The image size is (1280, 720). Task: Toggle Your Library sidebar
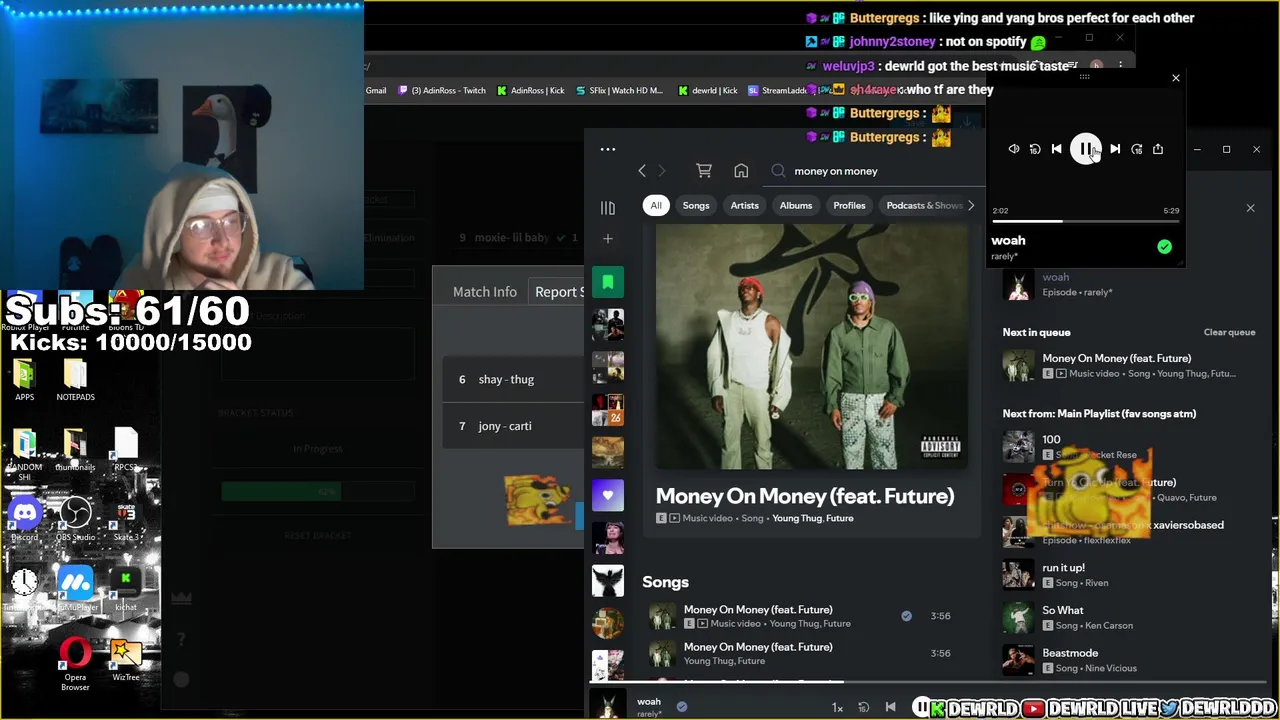[607, 208]
